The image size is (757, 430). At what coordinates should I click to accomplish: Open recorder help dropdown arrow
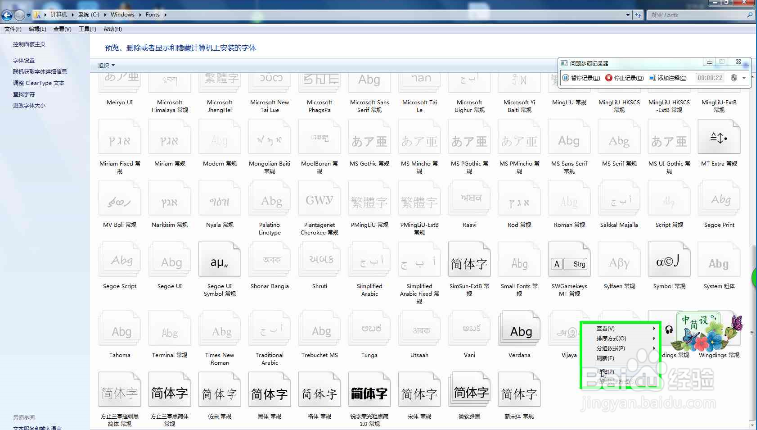coord(744,78)
